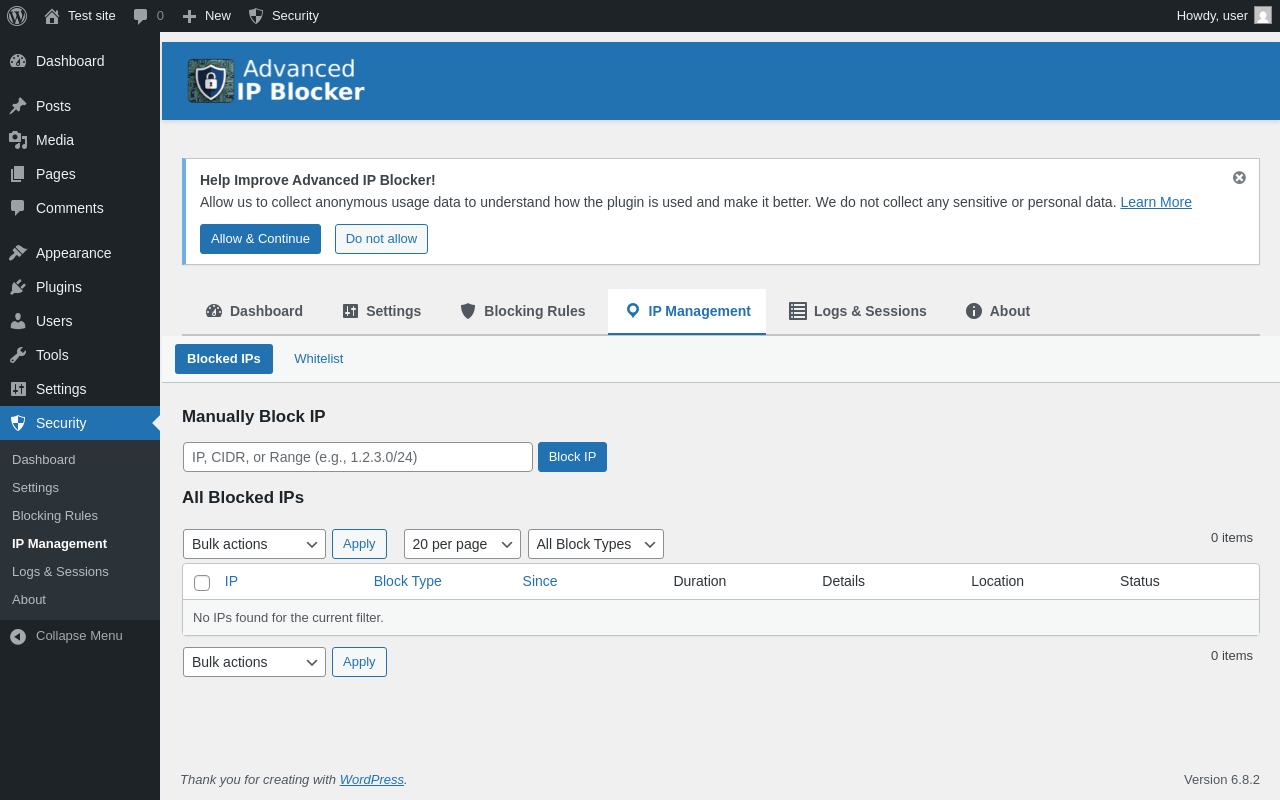Open the plugin Dashboard tab

point(254,311)
